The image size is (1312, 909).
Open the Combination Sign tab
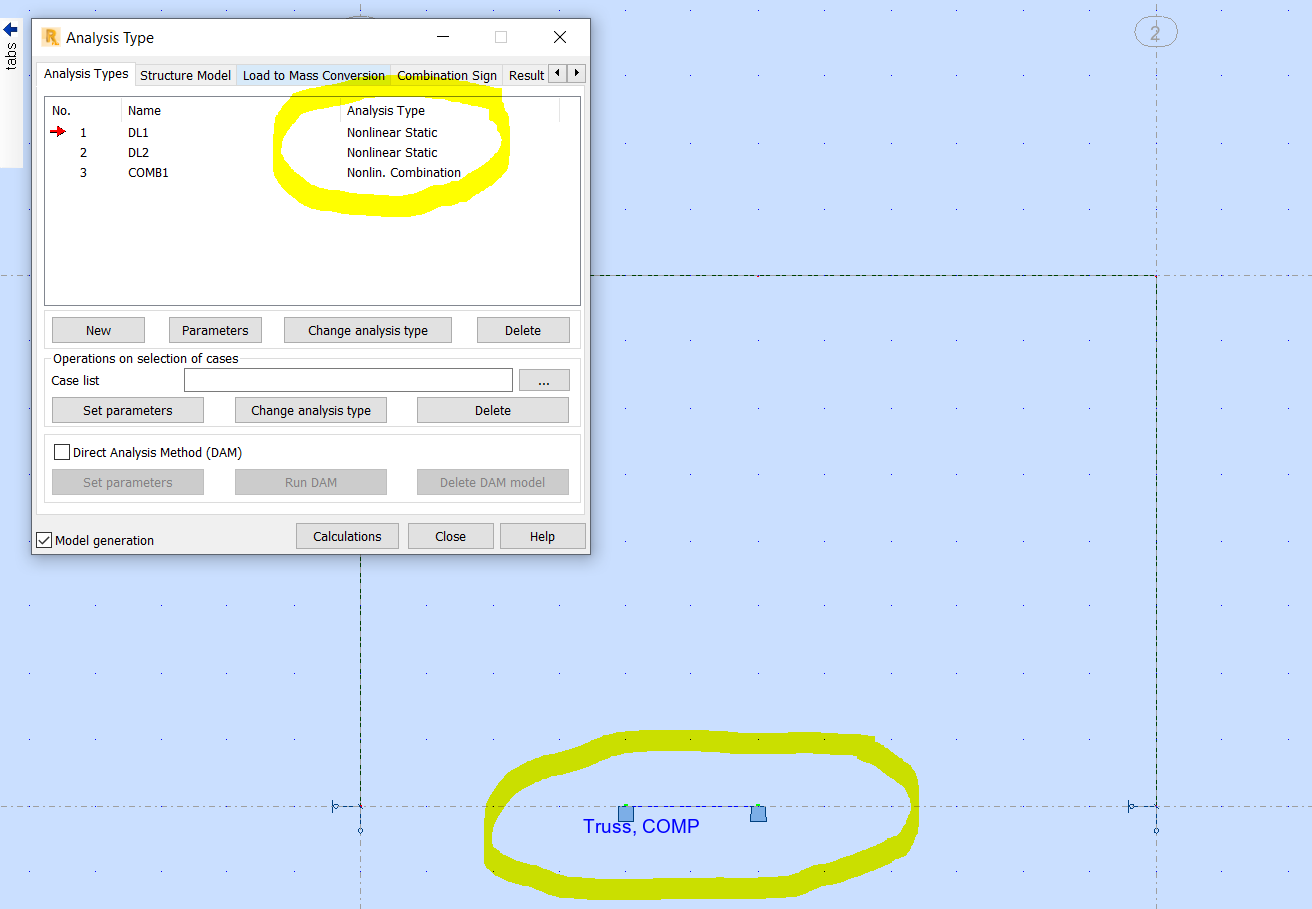click(446, 74)
